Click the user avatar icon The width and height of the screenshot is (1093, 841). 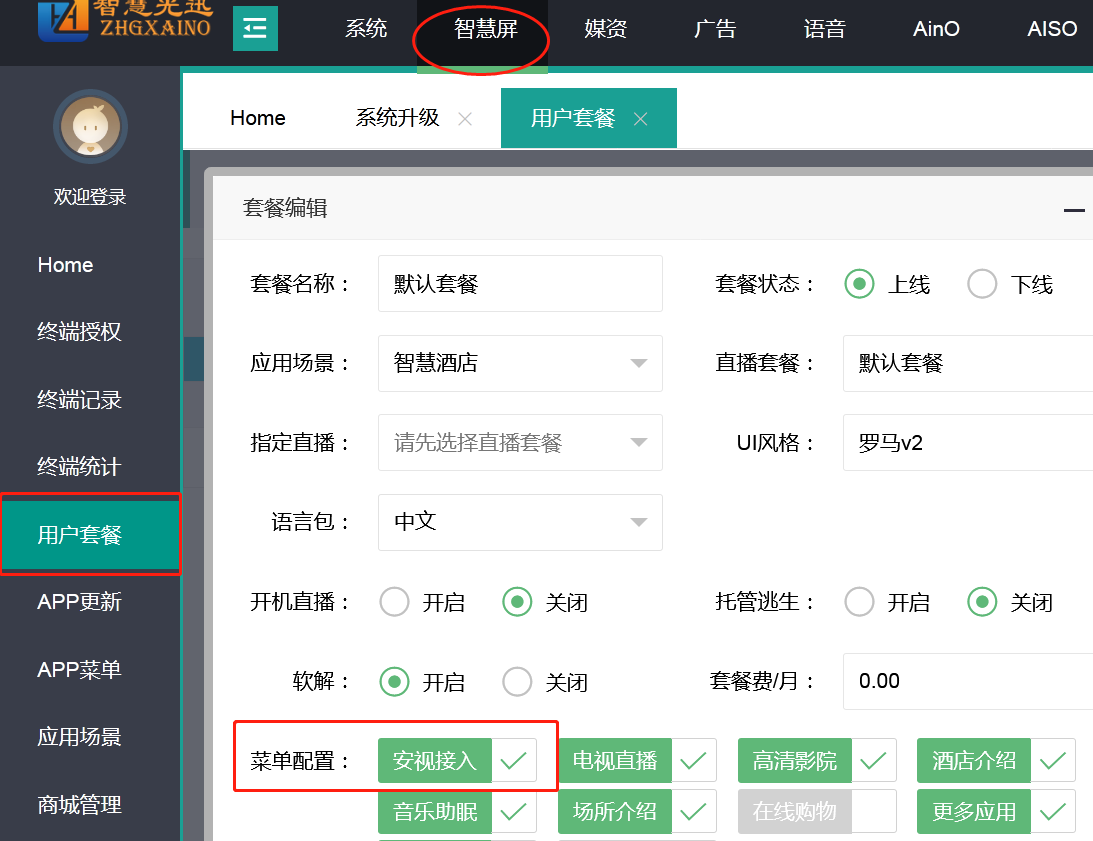(91, 127)
